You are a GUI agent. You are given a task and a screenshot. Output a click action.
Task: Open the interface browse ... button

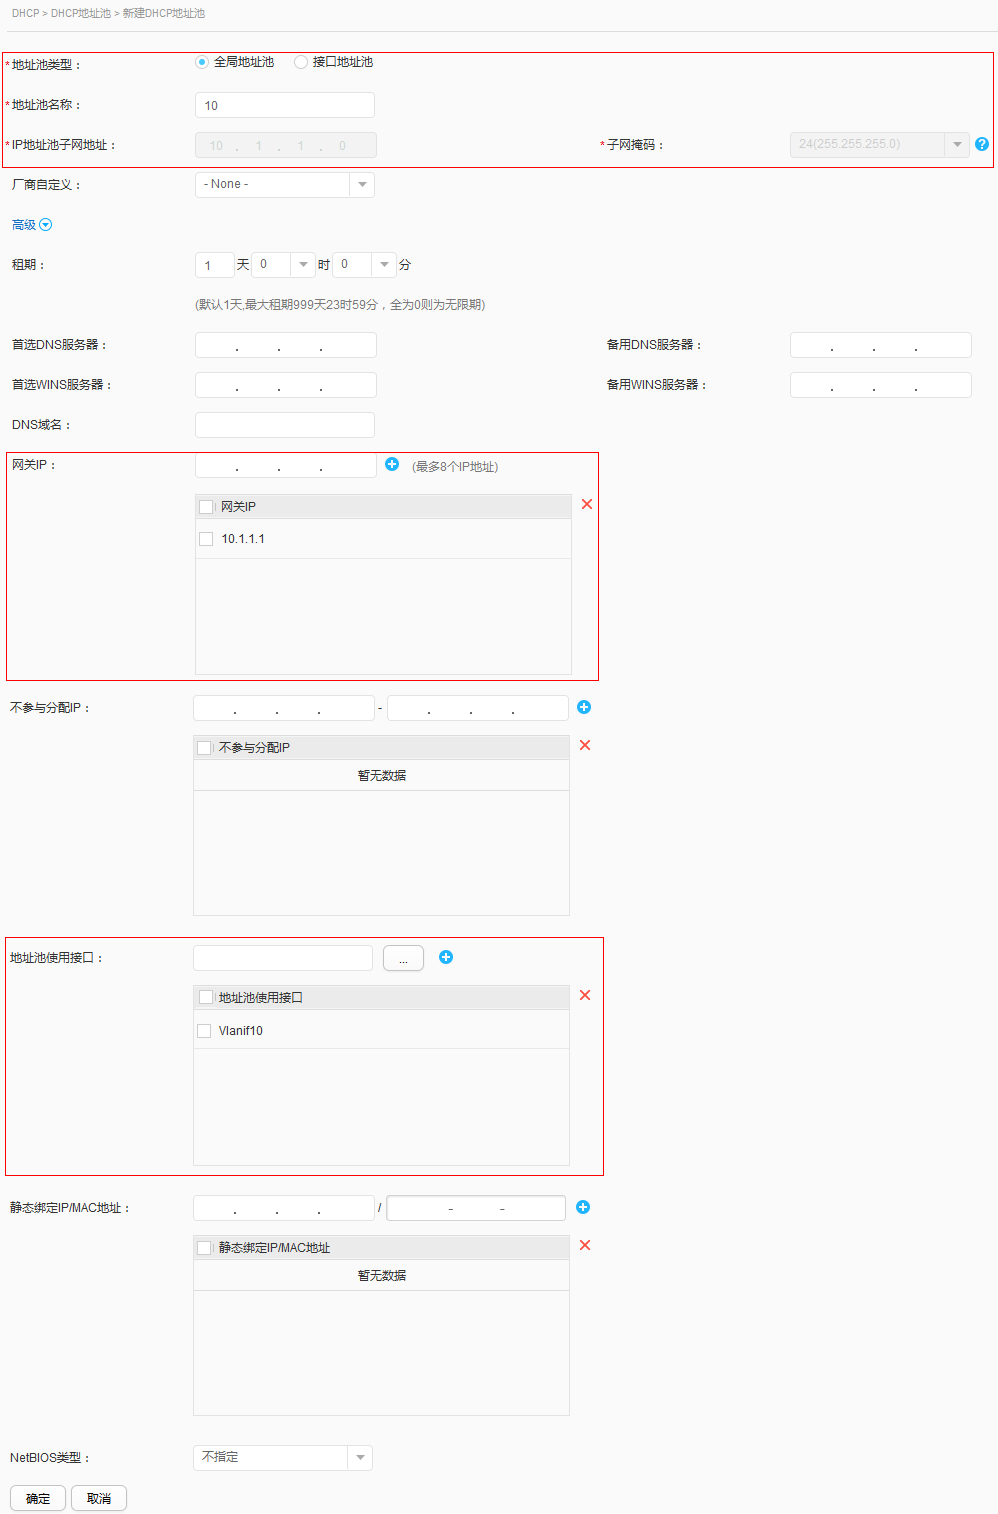[x=403, y=957]
